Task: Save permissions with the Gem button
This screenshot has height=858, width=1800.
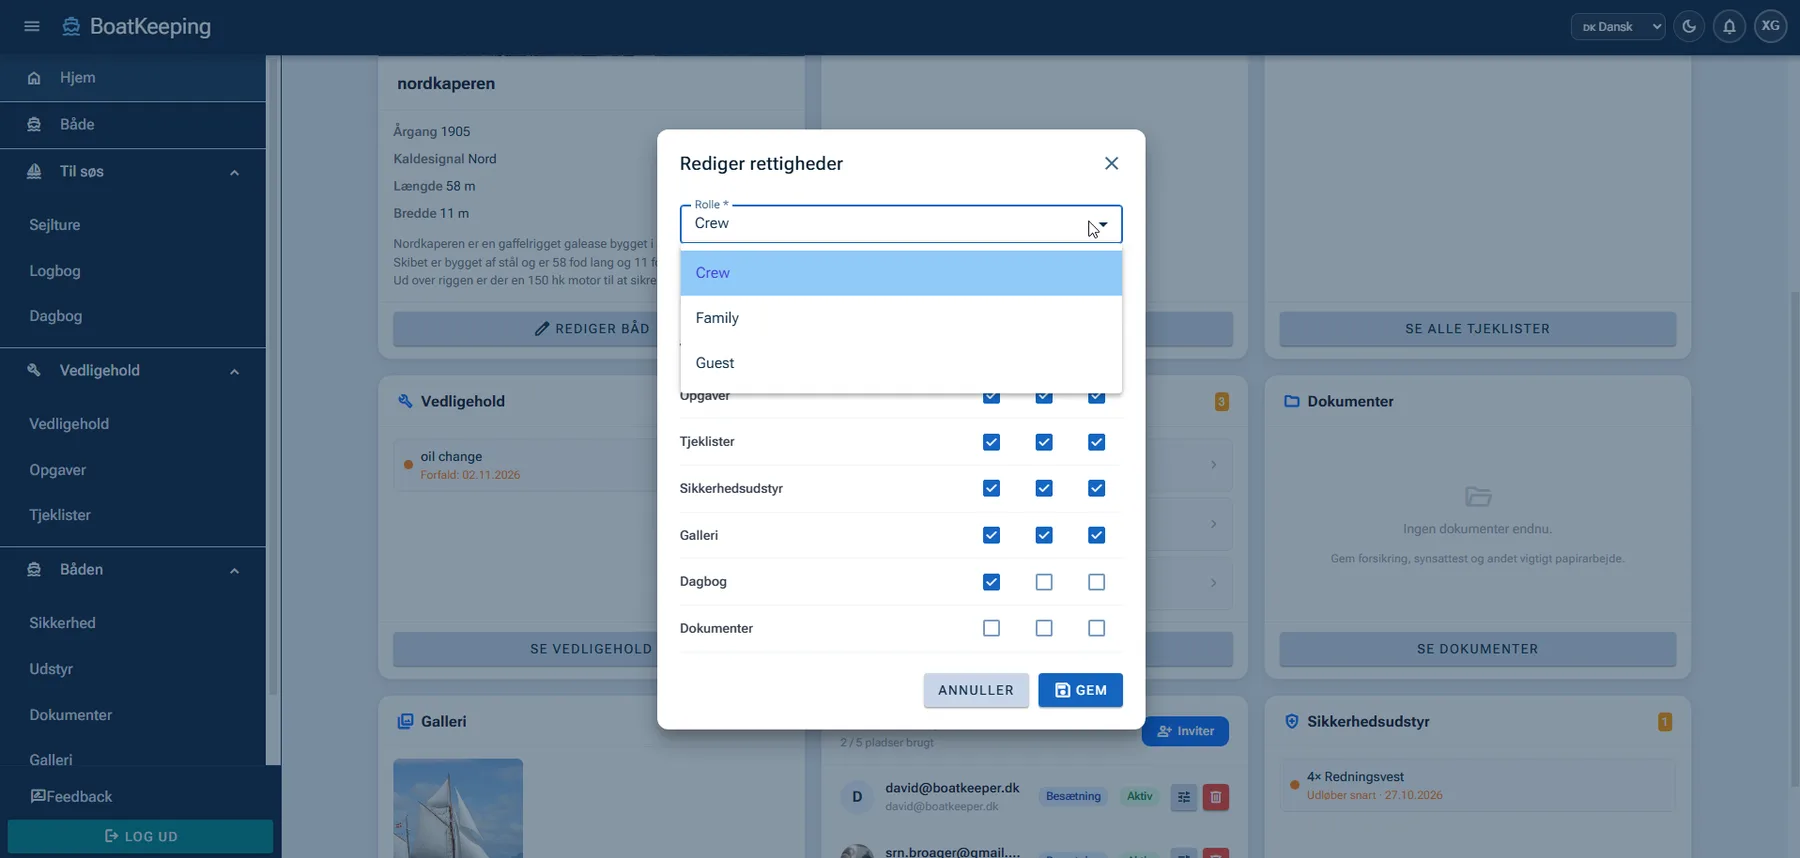Action: point(1080,690)
